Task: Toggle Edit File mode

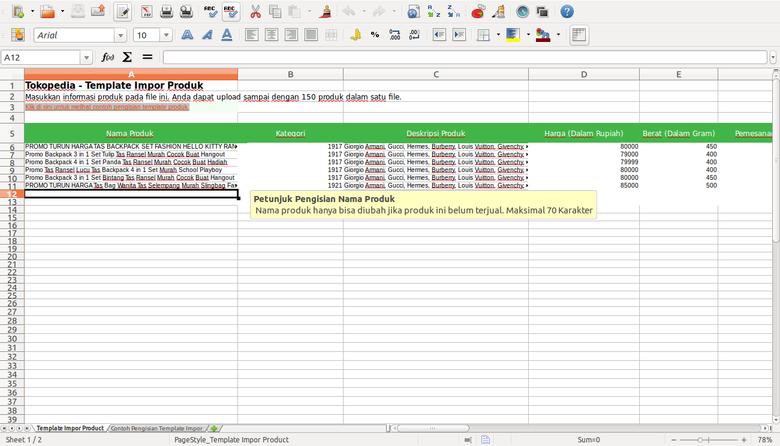Action: coord(123,12)
